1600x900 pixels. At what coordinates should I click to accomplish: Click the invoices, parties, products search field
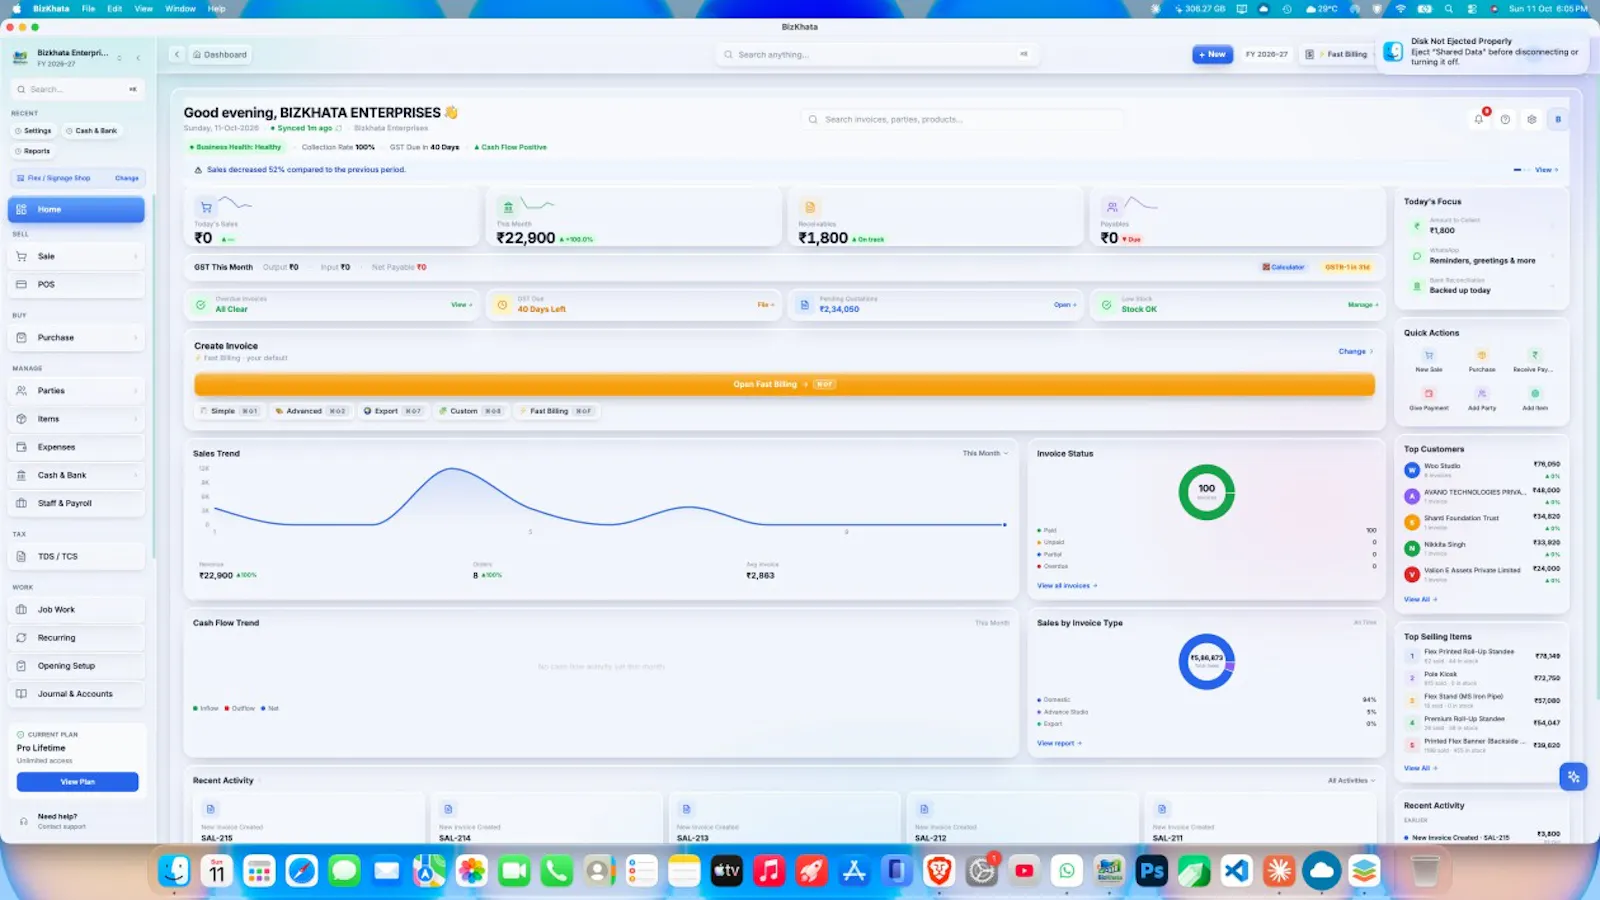[x=965, y=120]
